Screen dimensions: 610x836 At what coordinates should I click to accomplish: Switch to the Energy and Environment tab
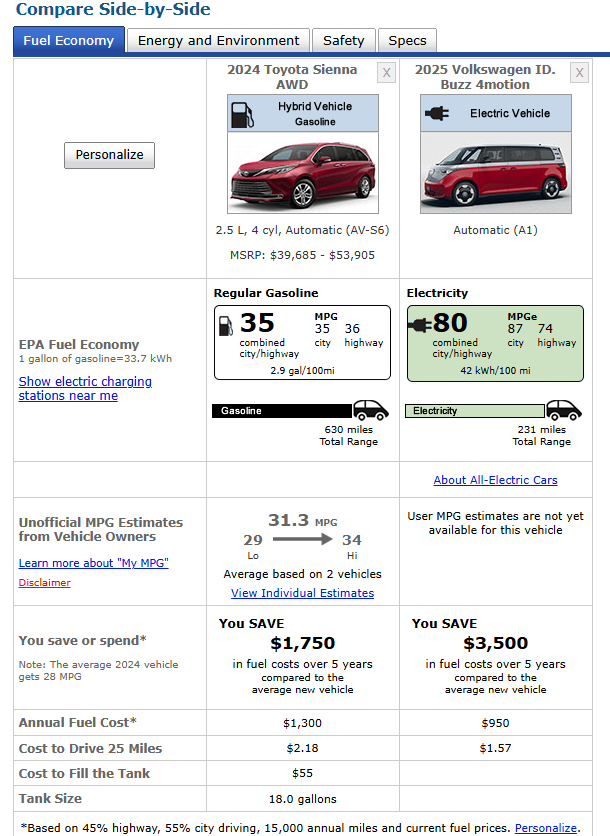[x=218, y=41]
